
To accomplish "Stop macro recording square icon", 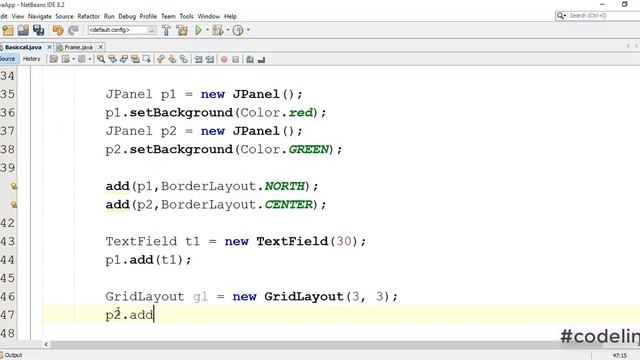I will 236,60.
